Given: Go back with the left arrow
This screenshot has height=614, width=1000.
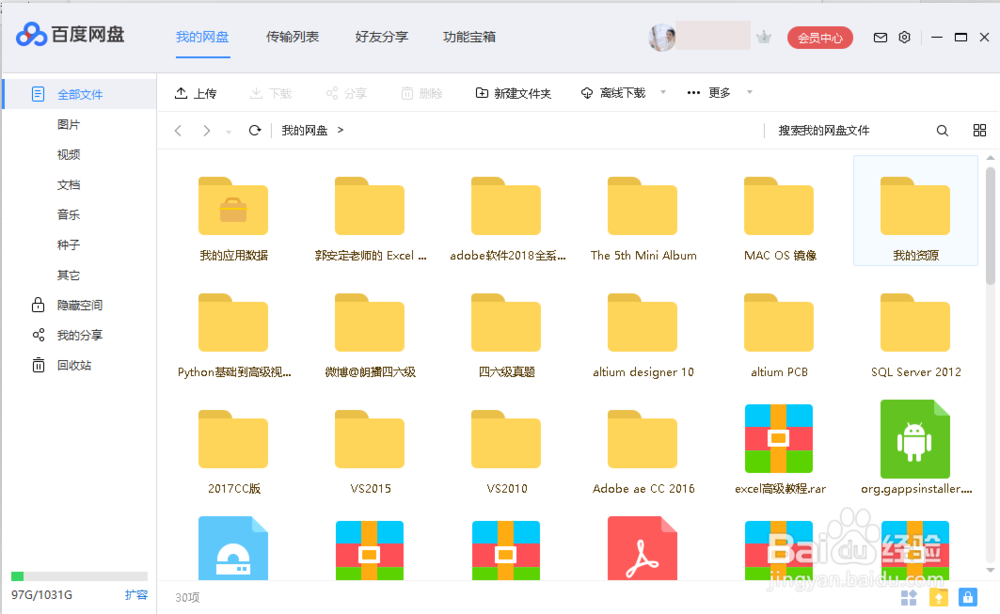Looking at the screenshot, I should pyautogui.click(x=179, y=131).
